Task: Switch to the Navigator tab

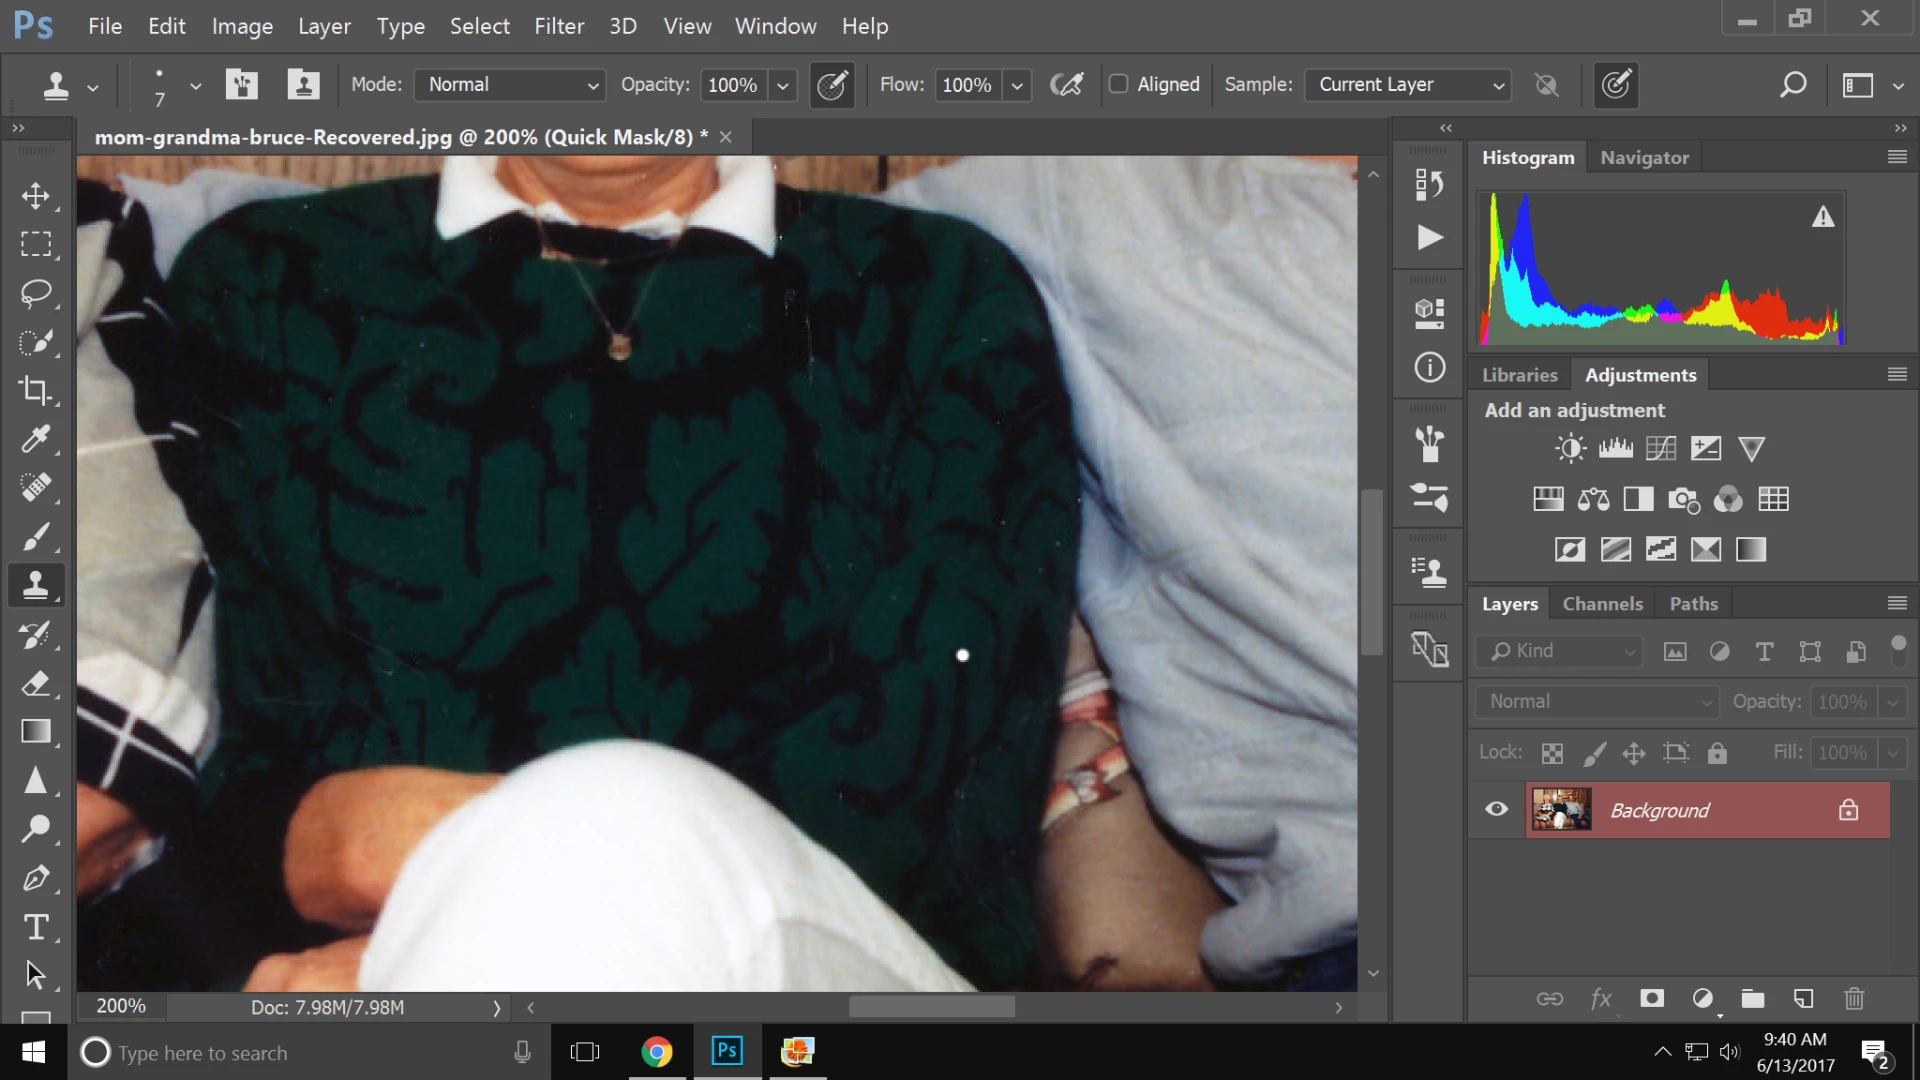Action: (x=1644, y=157)
